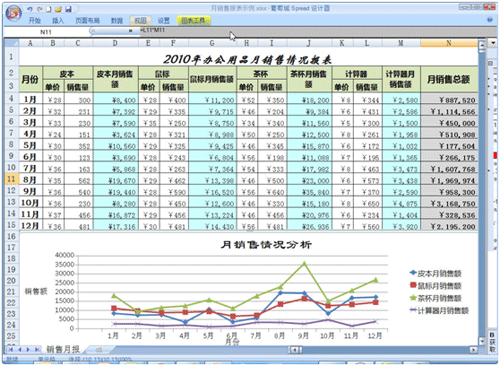Jump to the first sheet with navigation arrow
This screenshot has width=500, height=366.
(11, 349)
